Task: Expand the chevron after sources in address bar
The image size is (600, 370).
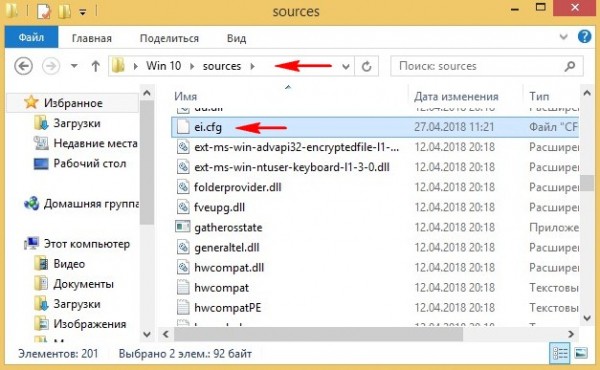Action: tap(253, 66)
